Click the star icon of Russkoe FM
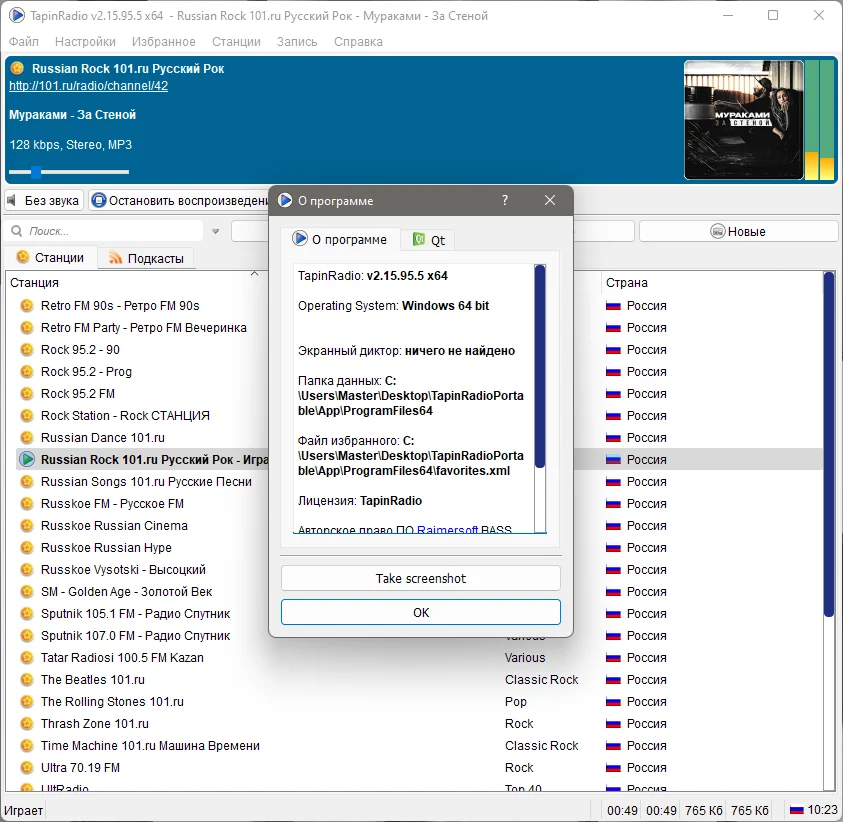 point(26,504)
